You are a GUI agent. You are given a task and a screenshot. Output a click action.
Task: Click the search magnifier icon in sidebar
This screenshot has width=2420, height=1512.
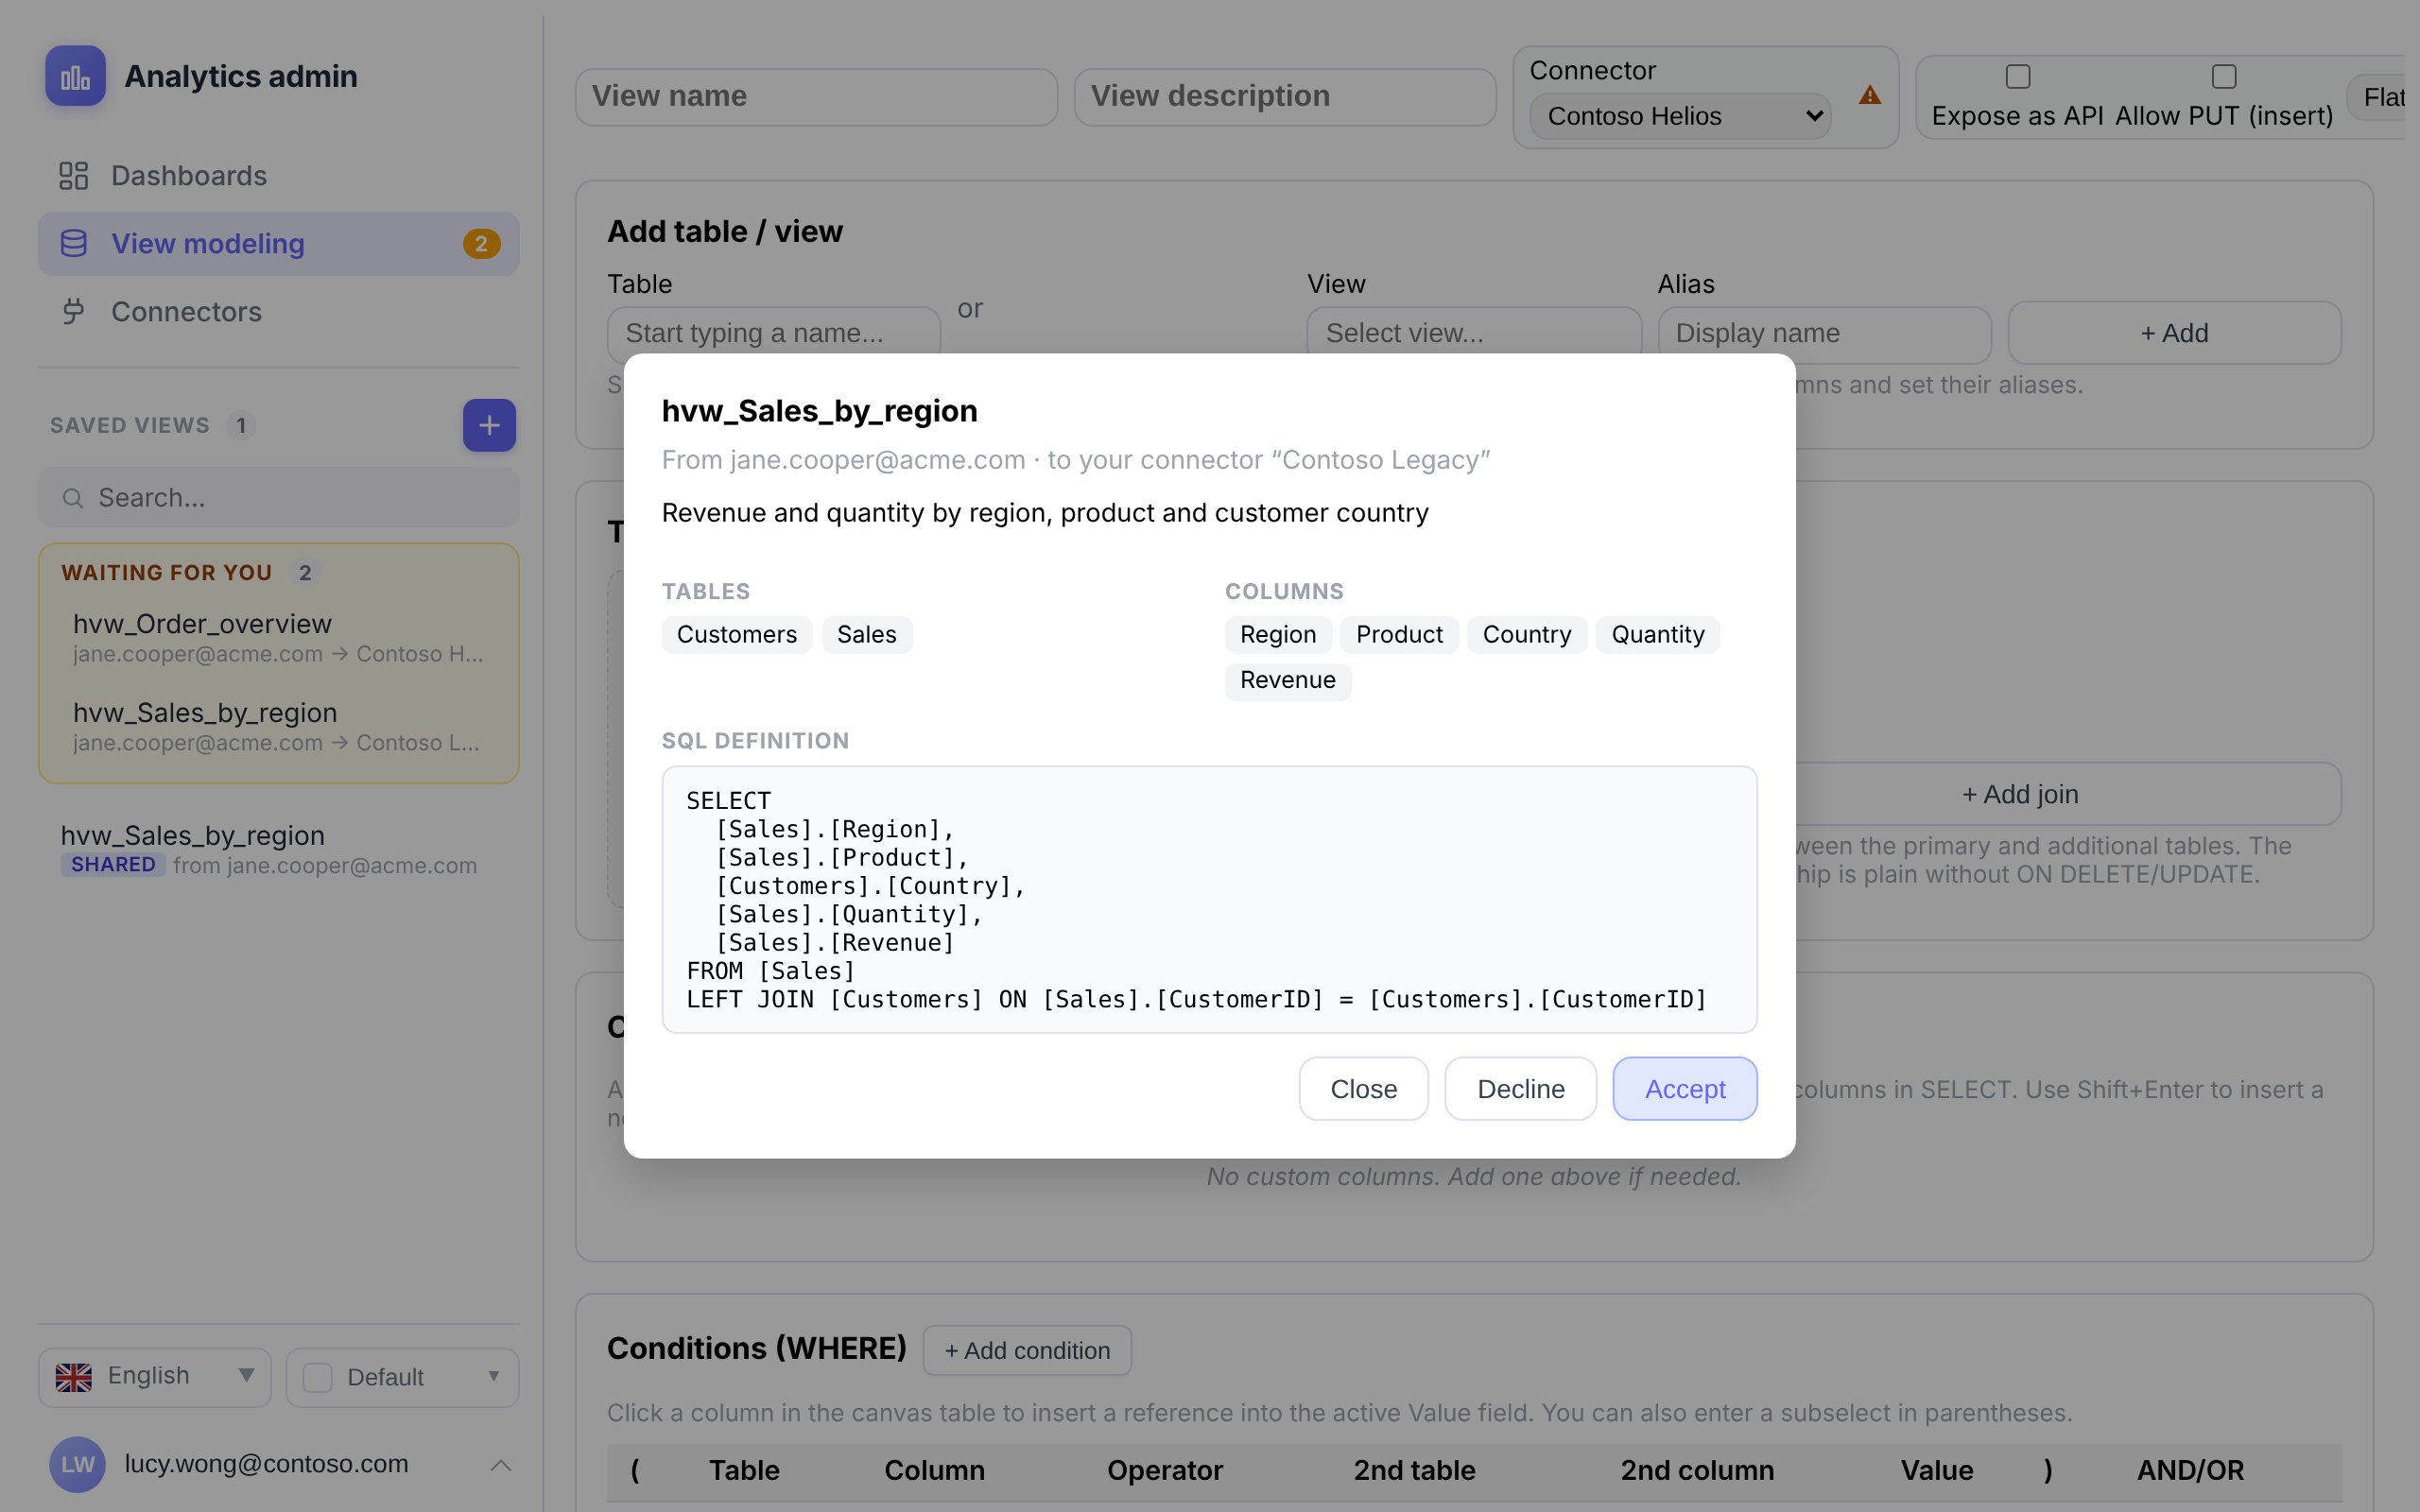(x=73, y=498)
